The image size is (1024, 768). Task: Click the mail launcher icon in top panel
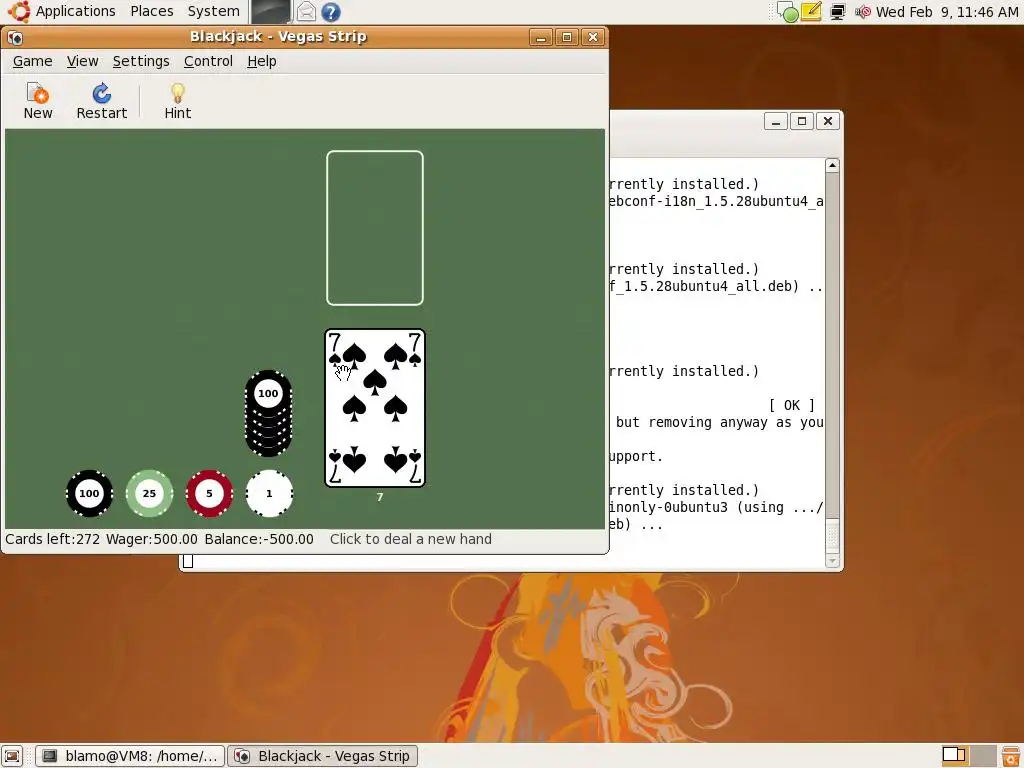tap(306, 12)
